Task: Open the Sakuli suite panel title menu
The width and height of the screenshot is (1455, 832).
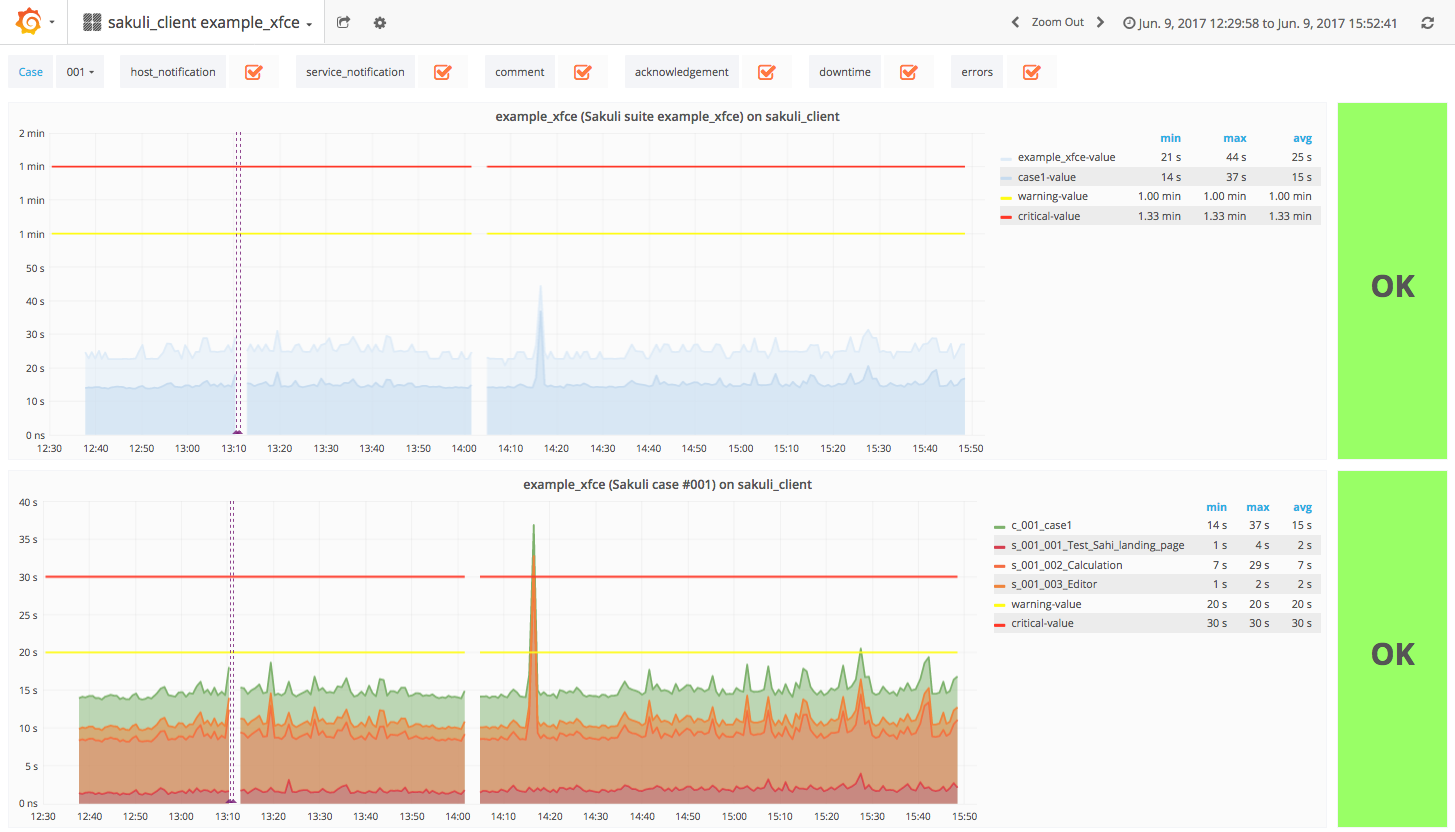Action: [x=667, y=116]
